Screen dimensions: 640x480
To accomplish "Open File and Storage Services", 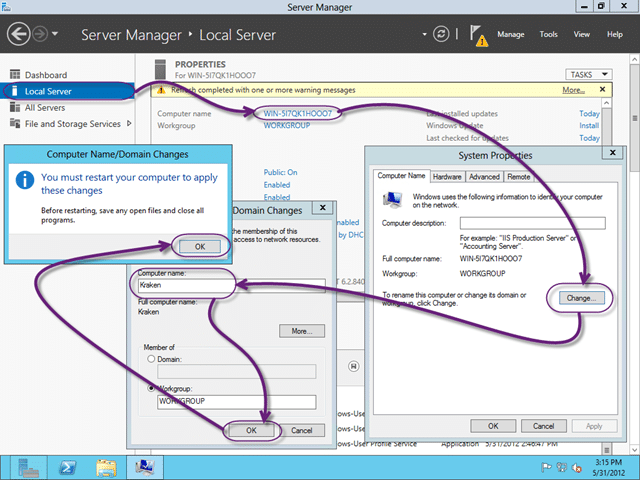I will pos(73,124).
